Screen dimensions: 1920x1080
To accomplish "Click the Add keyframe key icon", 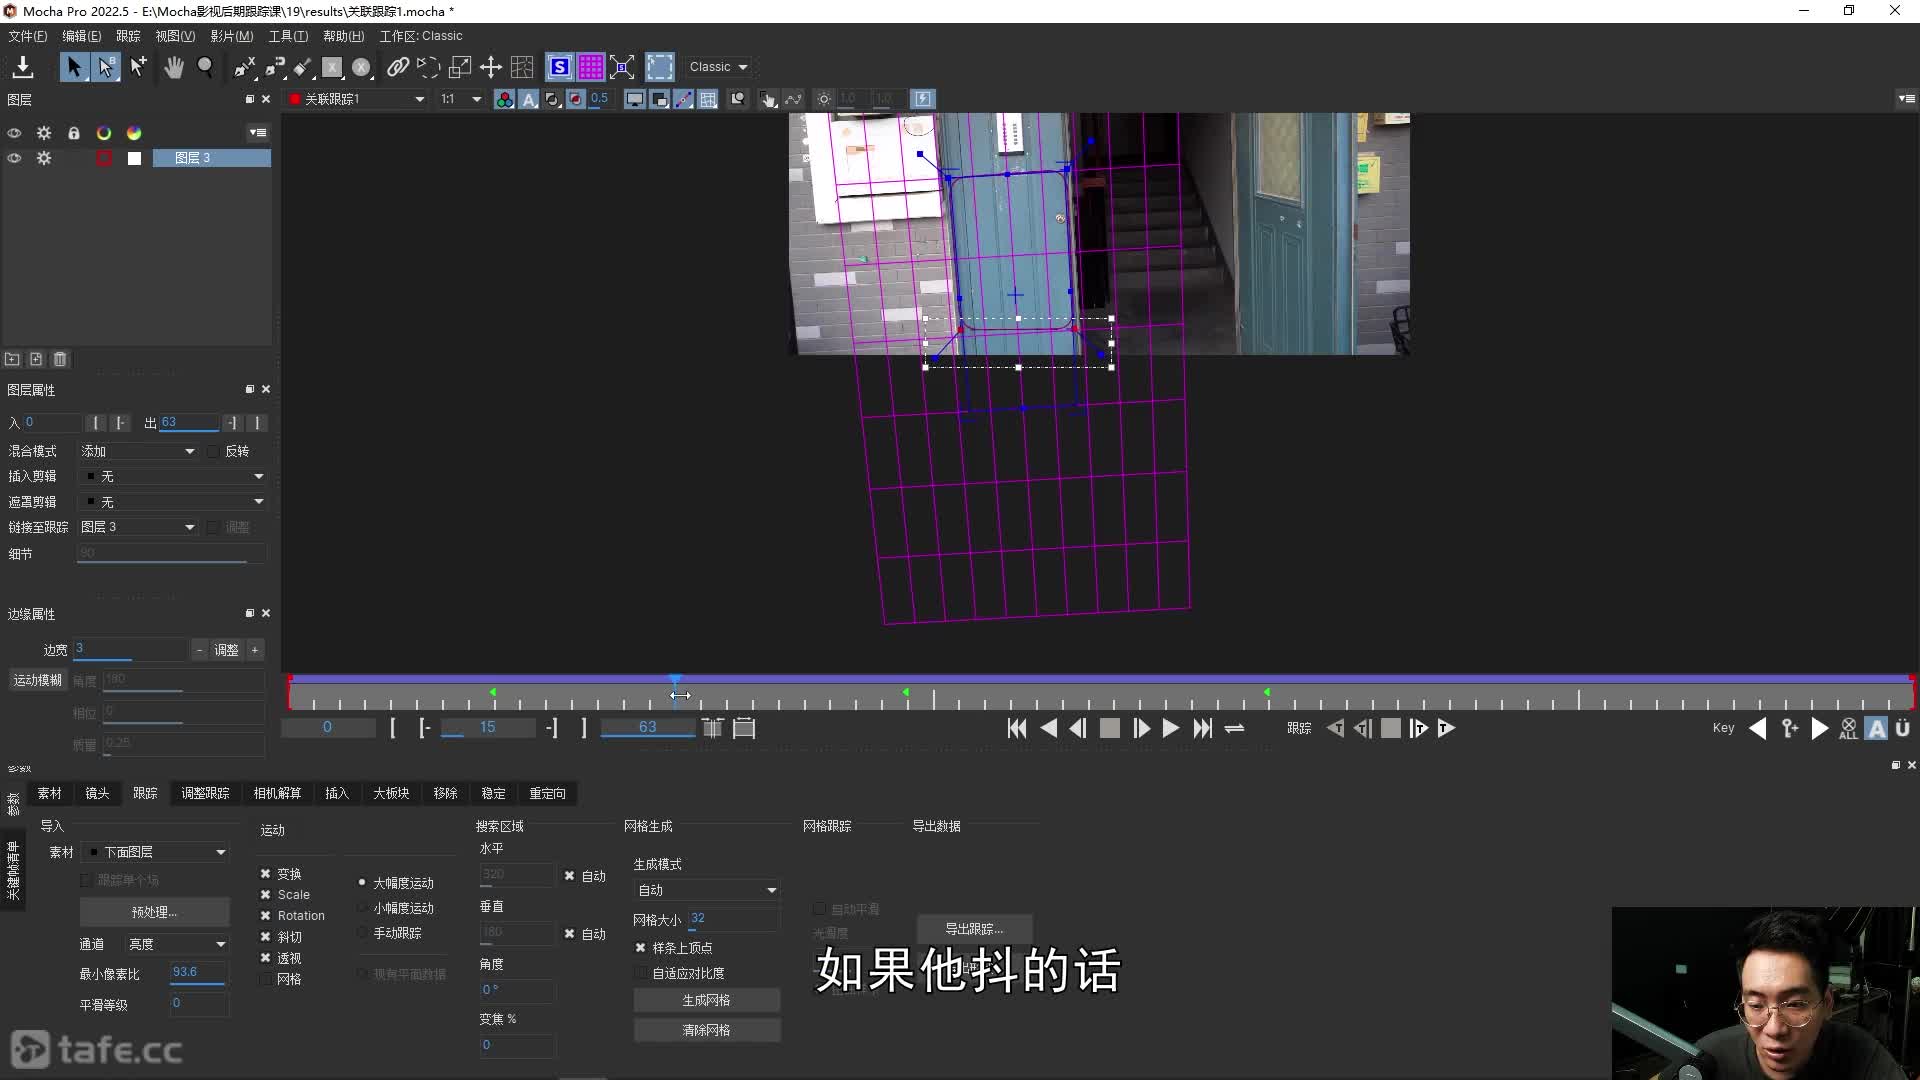I will [x=1790, y=728].
